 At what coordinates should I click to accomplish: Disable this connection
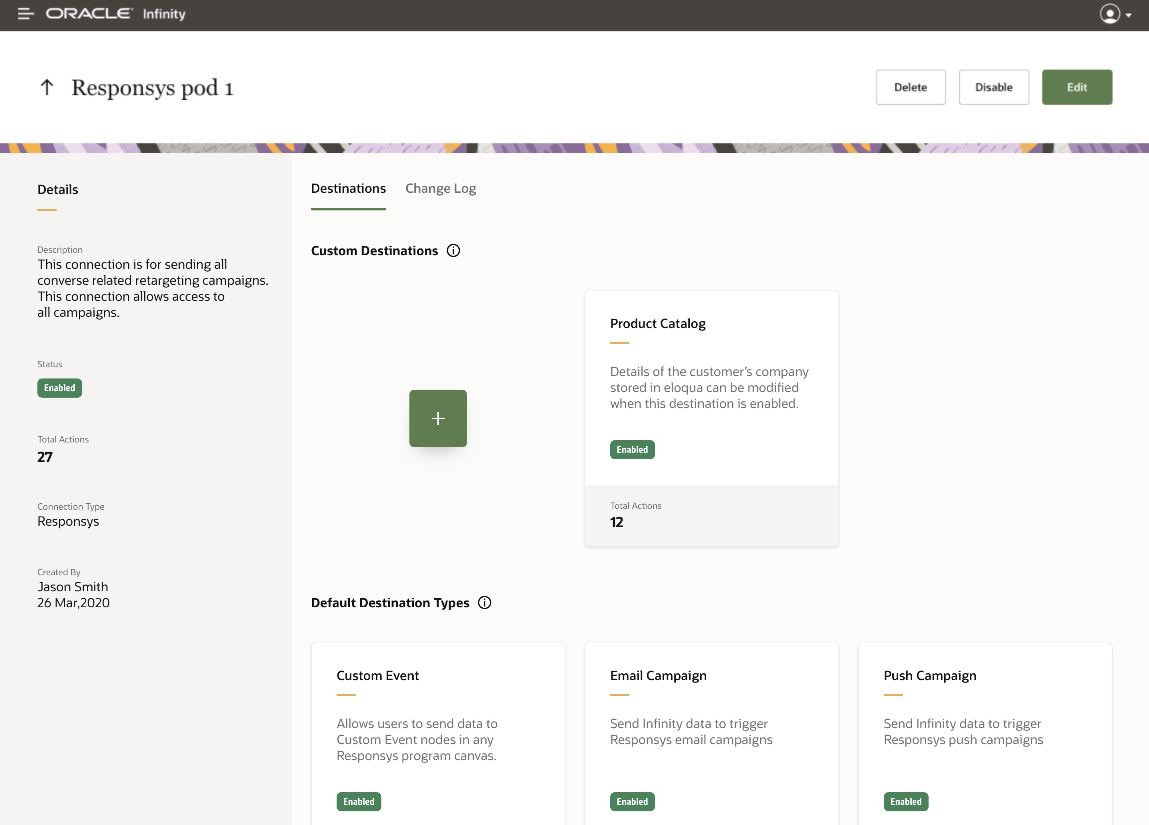pyautogui.click(x=994, y=87)
